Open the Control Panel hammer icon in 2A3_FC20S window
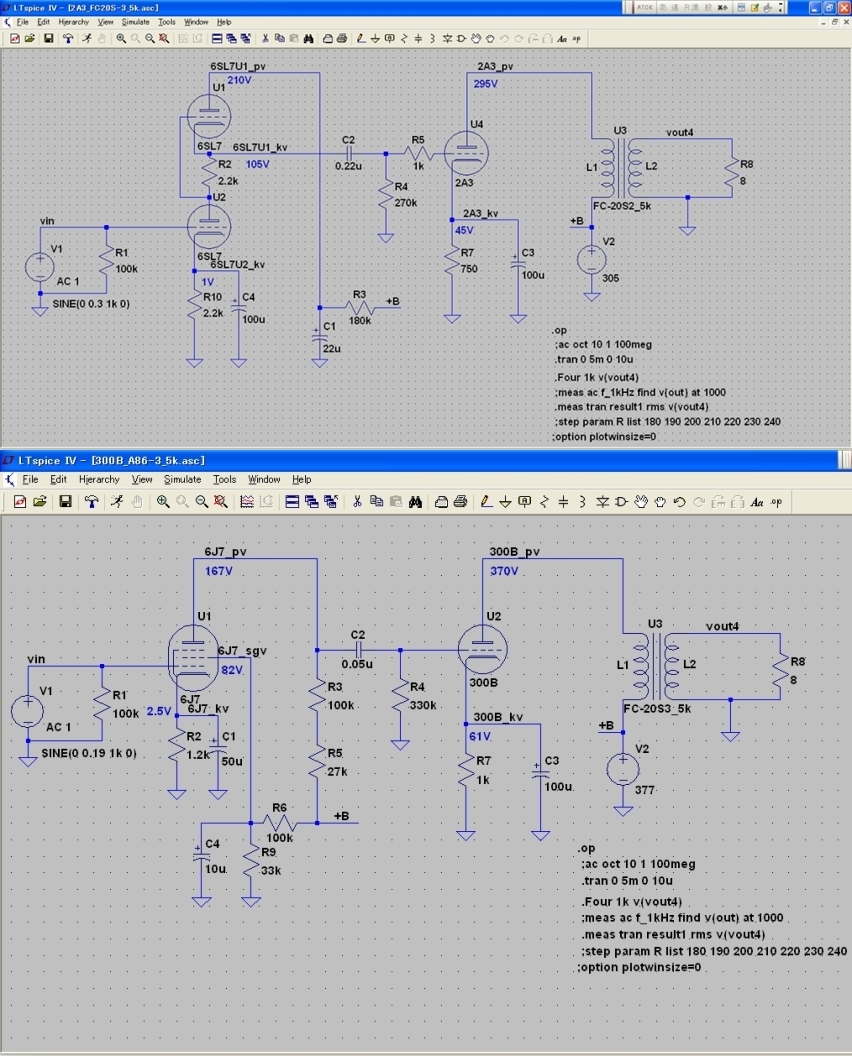 tap(68, 39)
